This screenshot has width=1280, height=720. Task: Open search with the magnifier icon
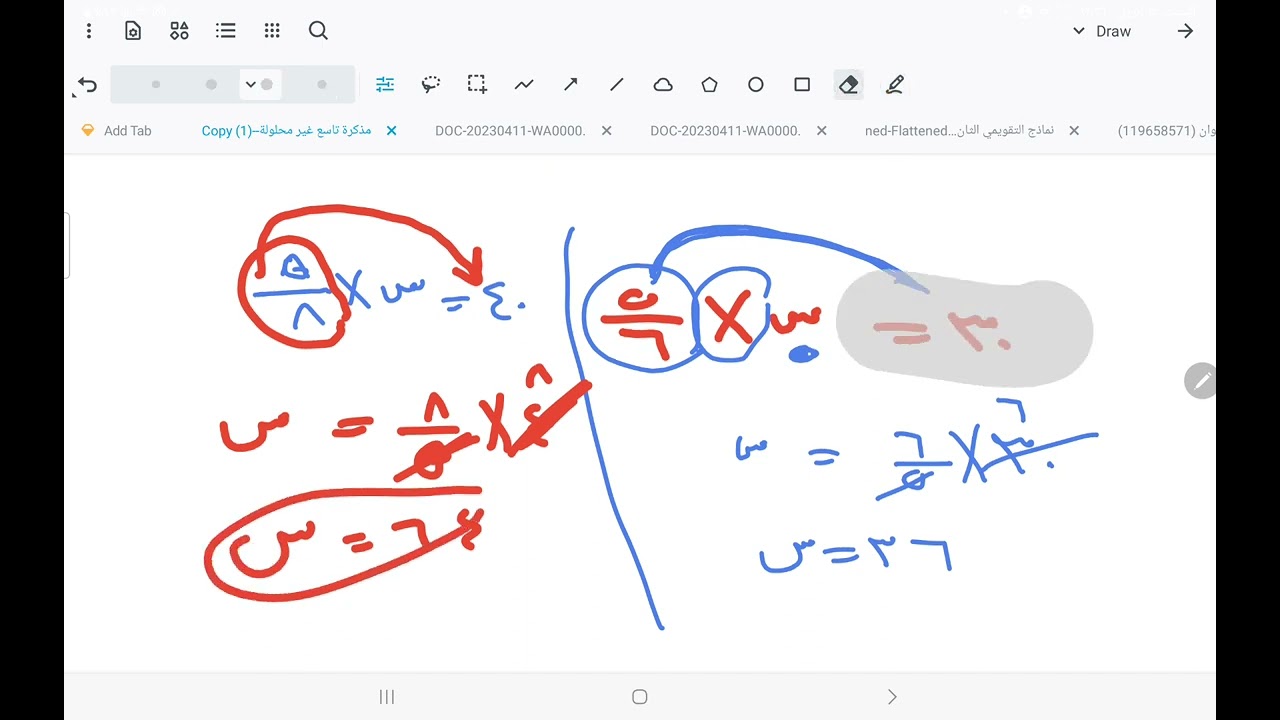pos(318,31)
